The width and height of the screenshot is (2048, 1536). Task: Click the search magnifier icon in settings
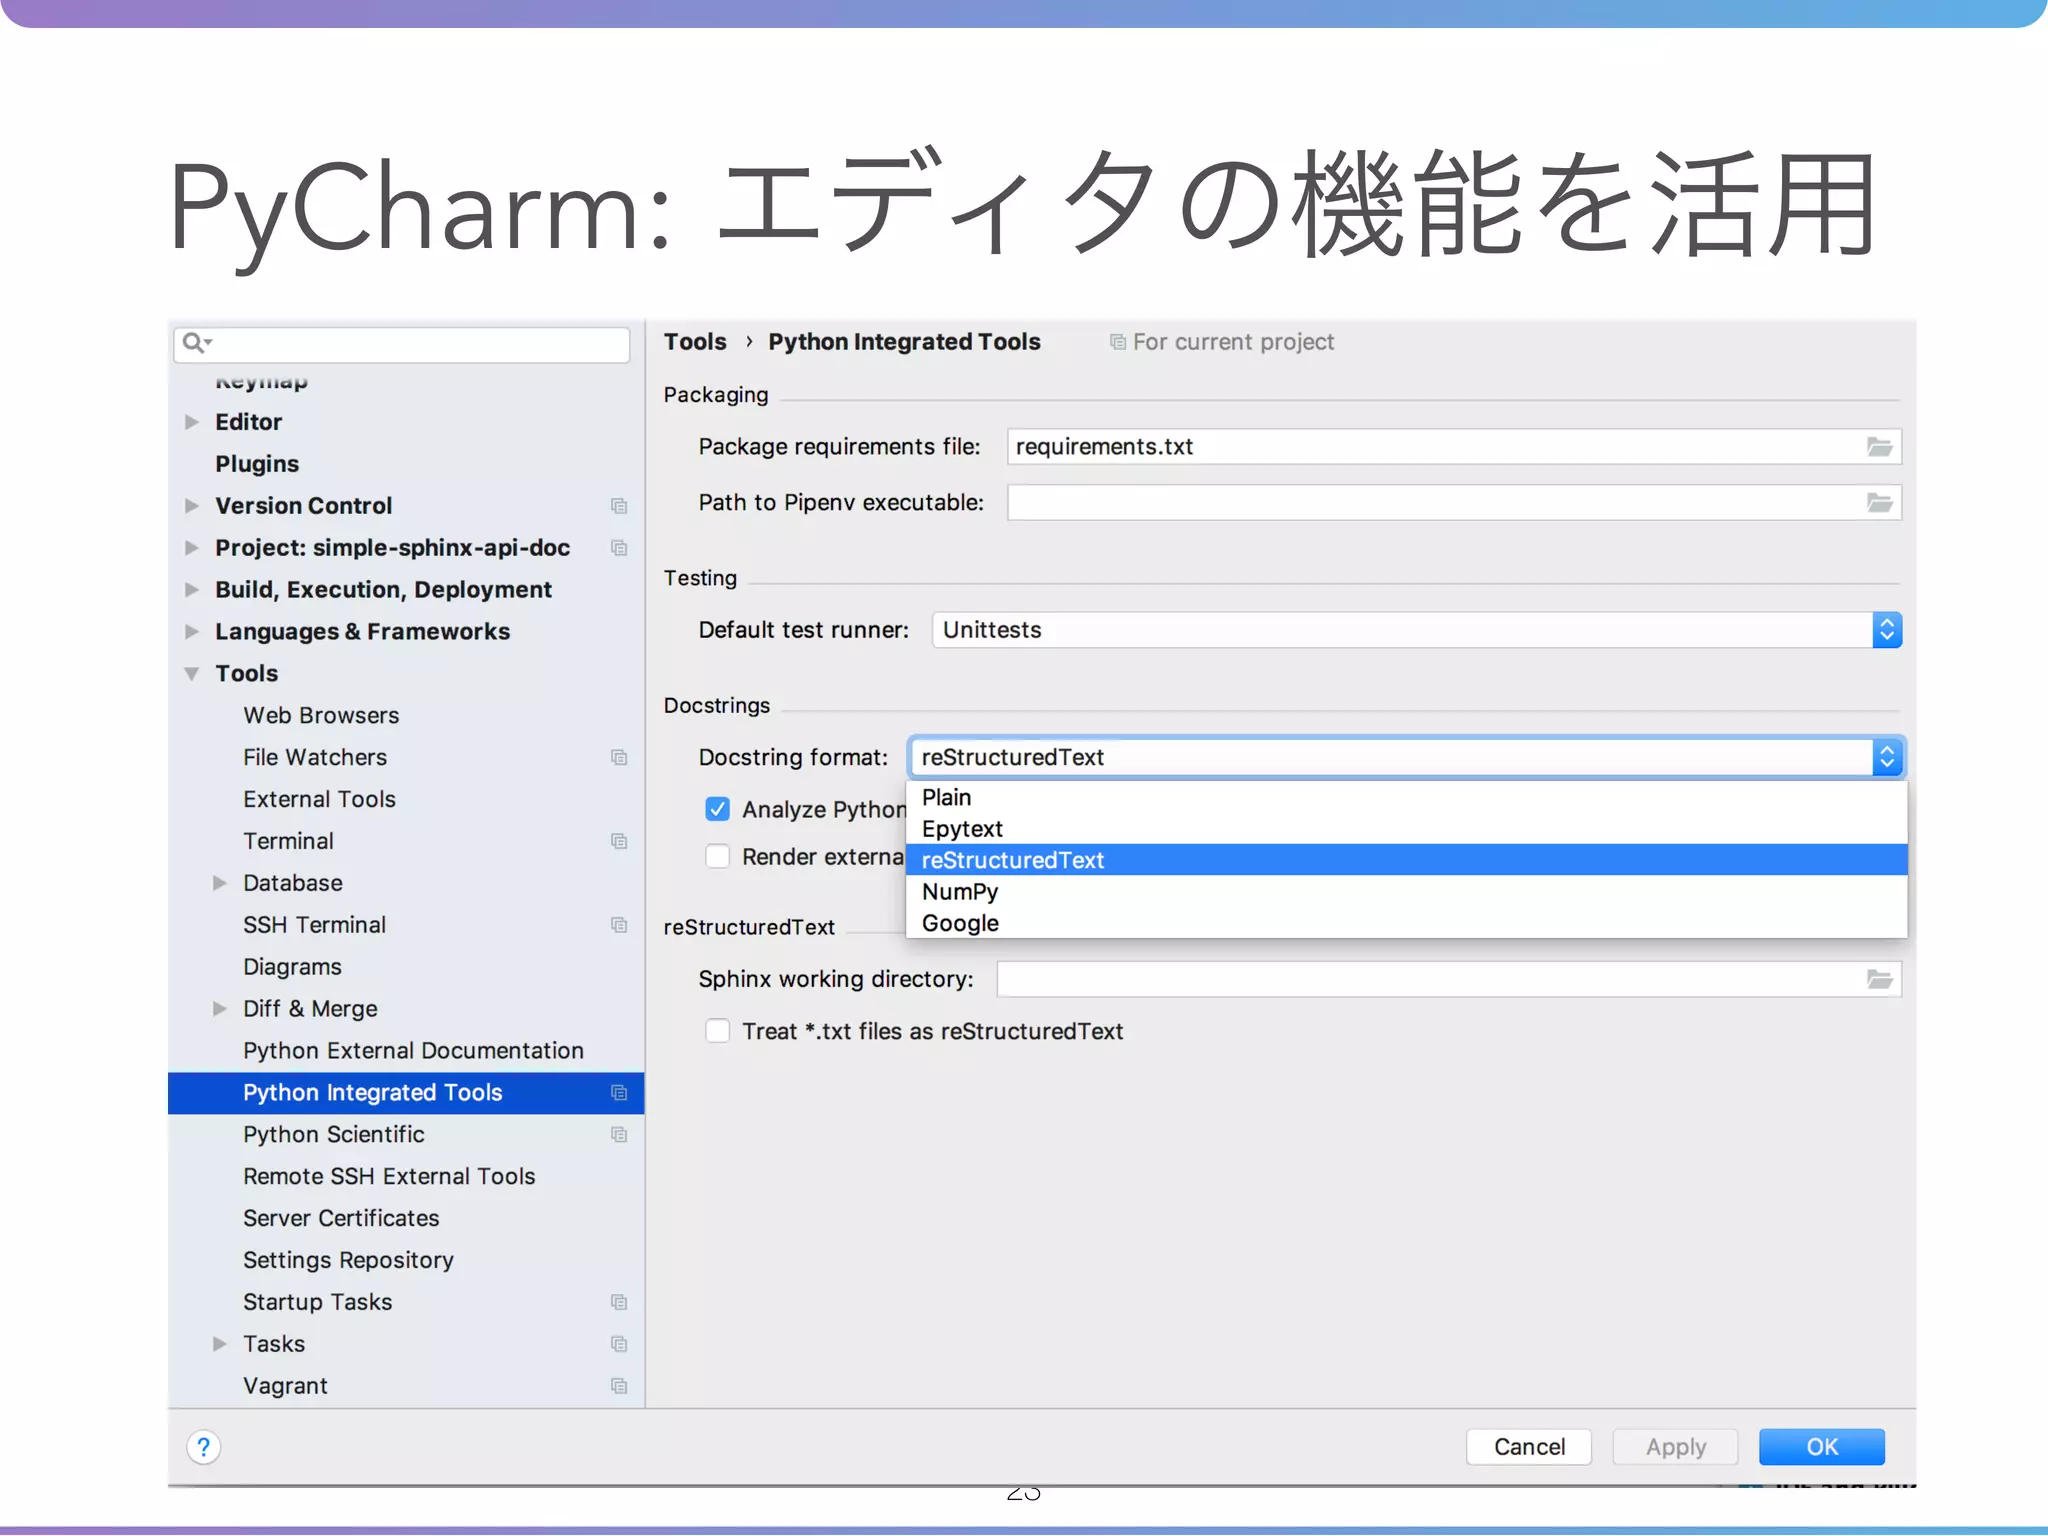tap(196, 343)
